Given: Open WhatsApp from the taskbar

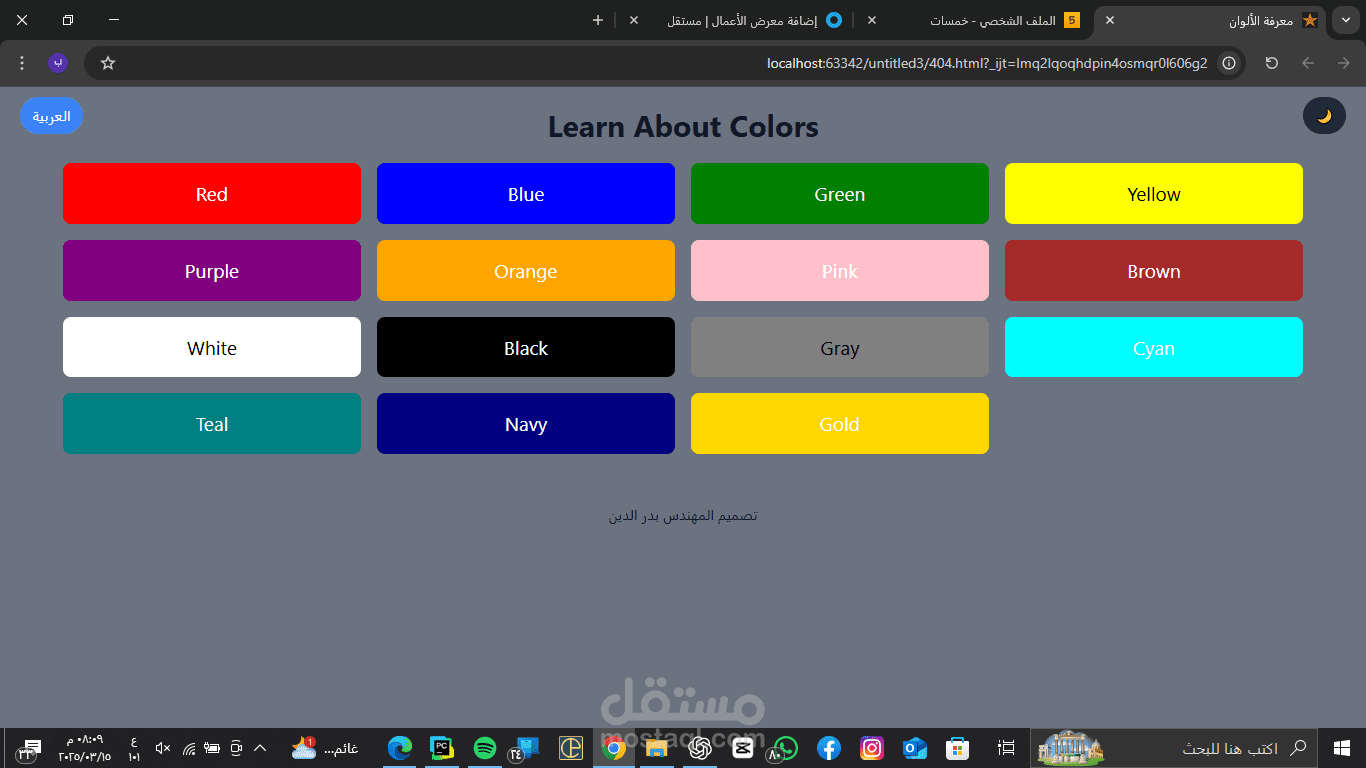Looking at the screenshot, I should [784, 748].
